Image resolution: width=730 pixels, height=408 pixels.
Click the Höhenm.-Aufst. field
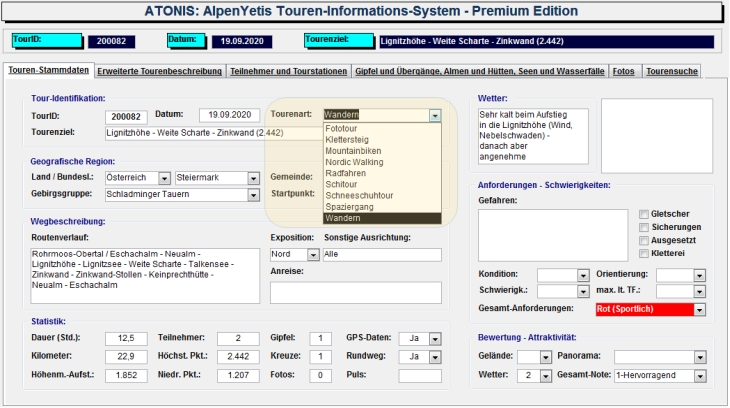[126, 375]
